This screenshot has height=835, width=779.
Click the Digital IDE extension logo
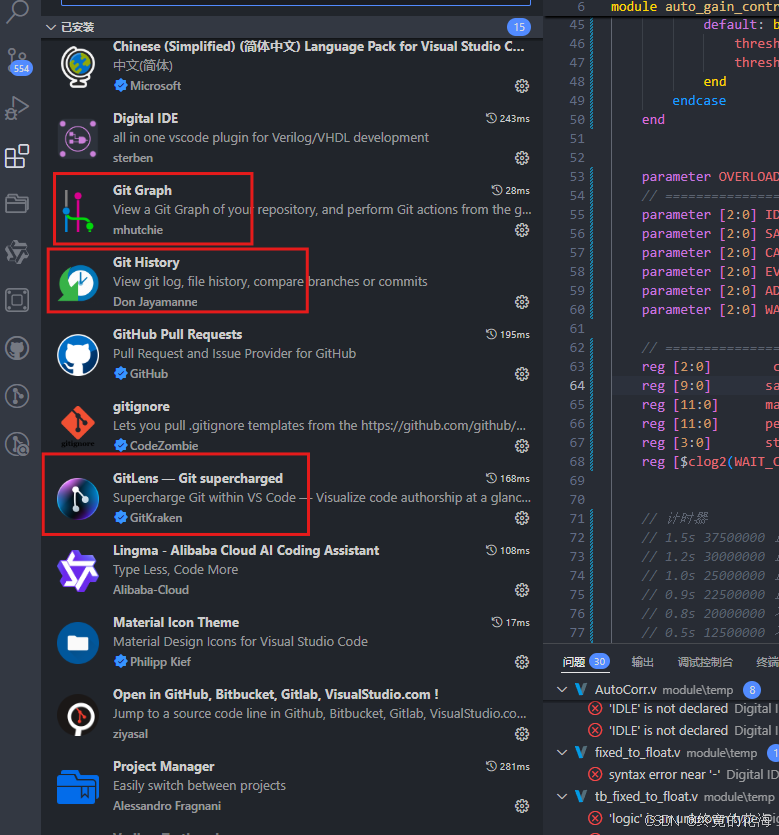78,139
